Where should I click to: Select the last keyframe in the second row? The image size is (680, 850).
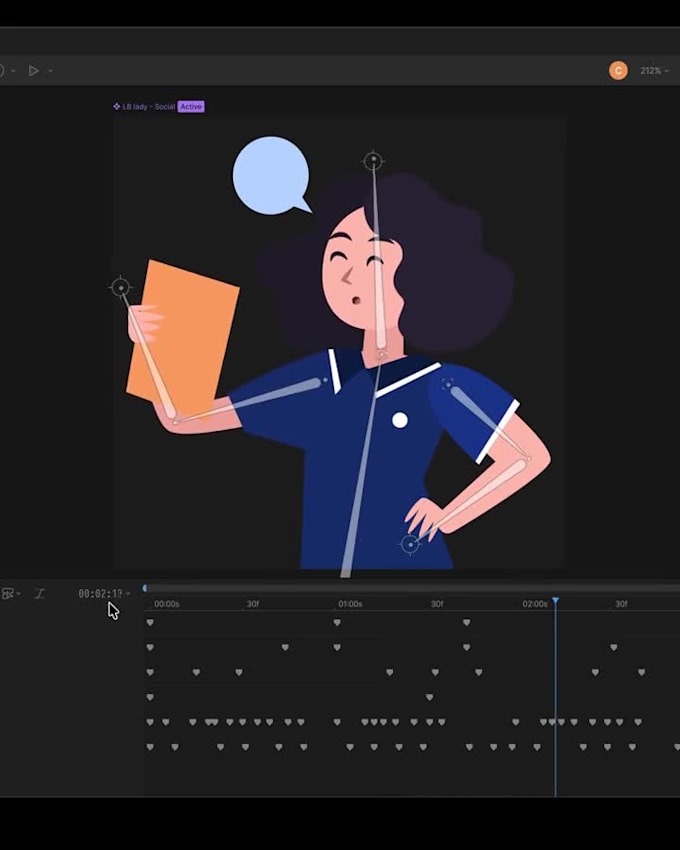tap(613, 647)
